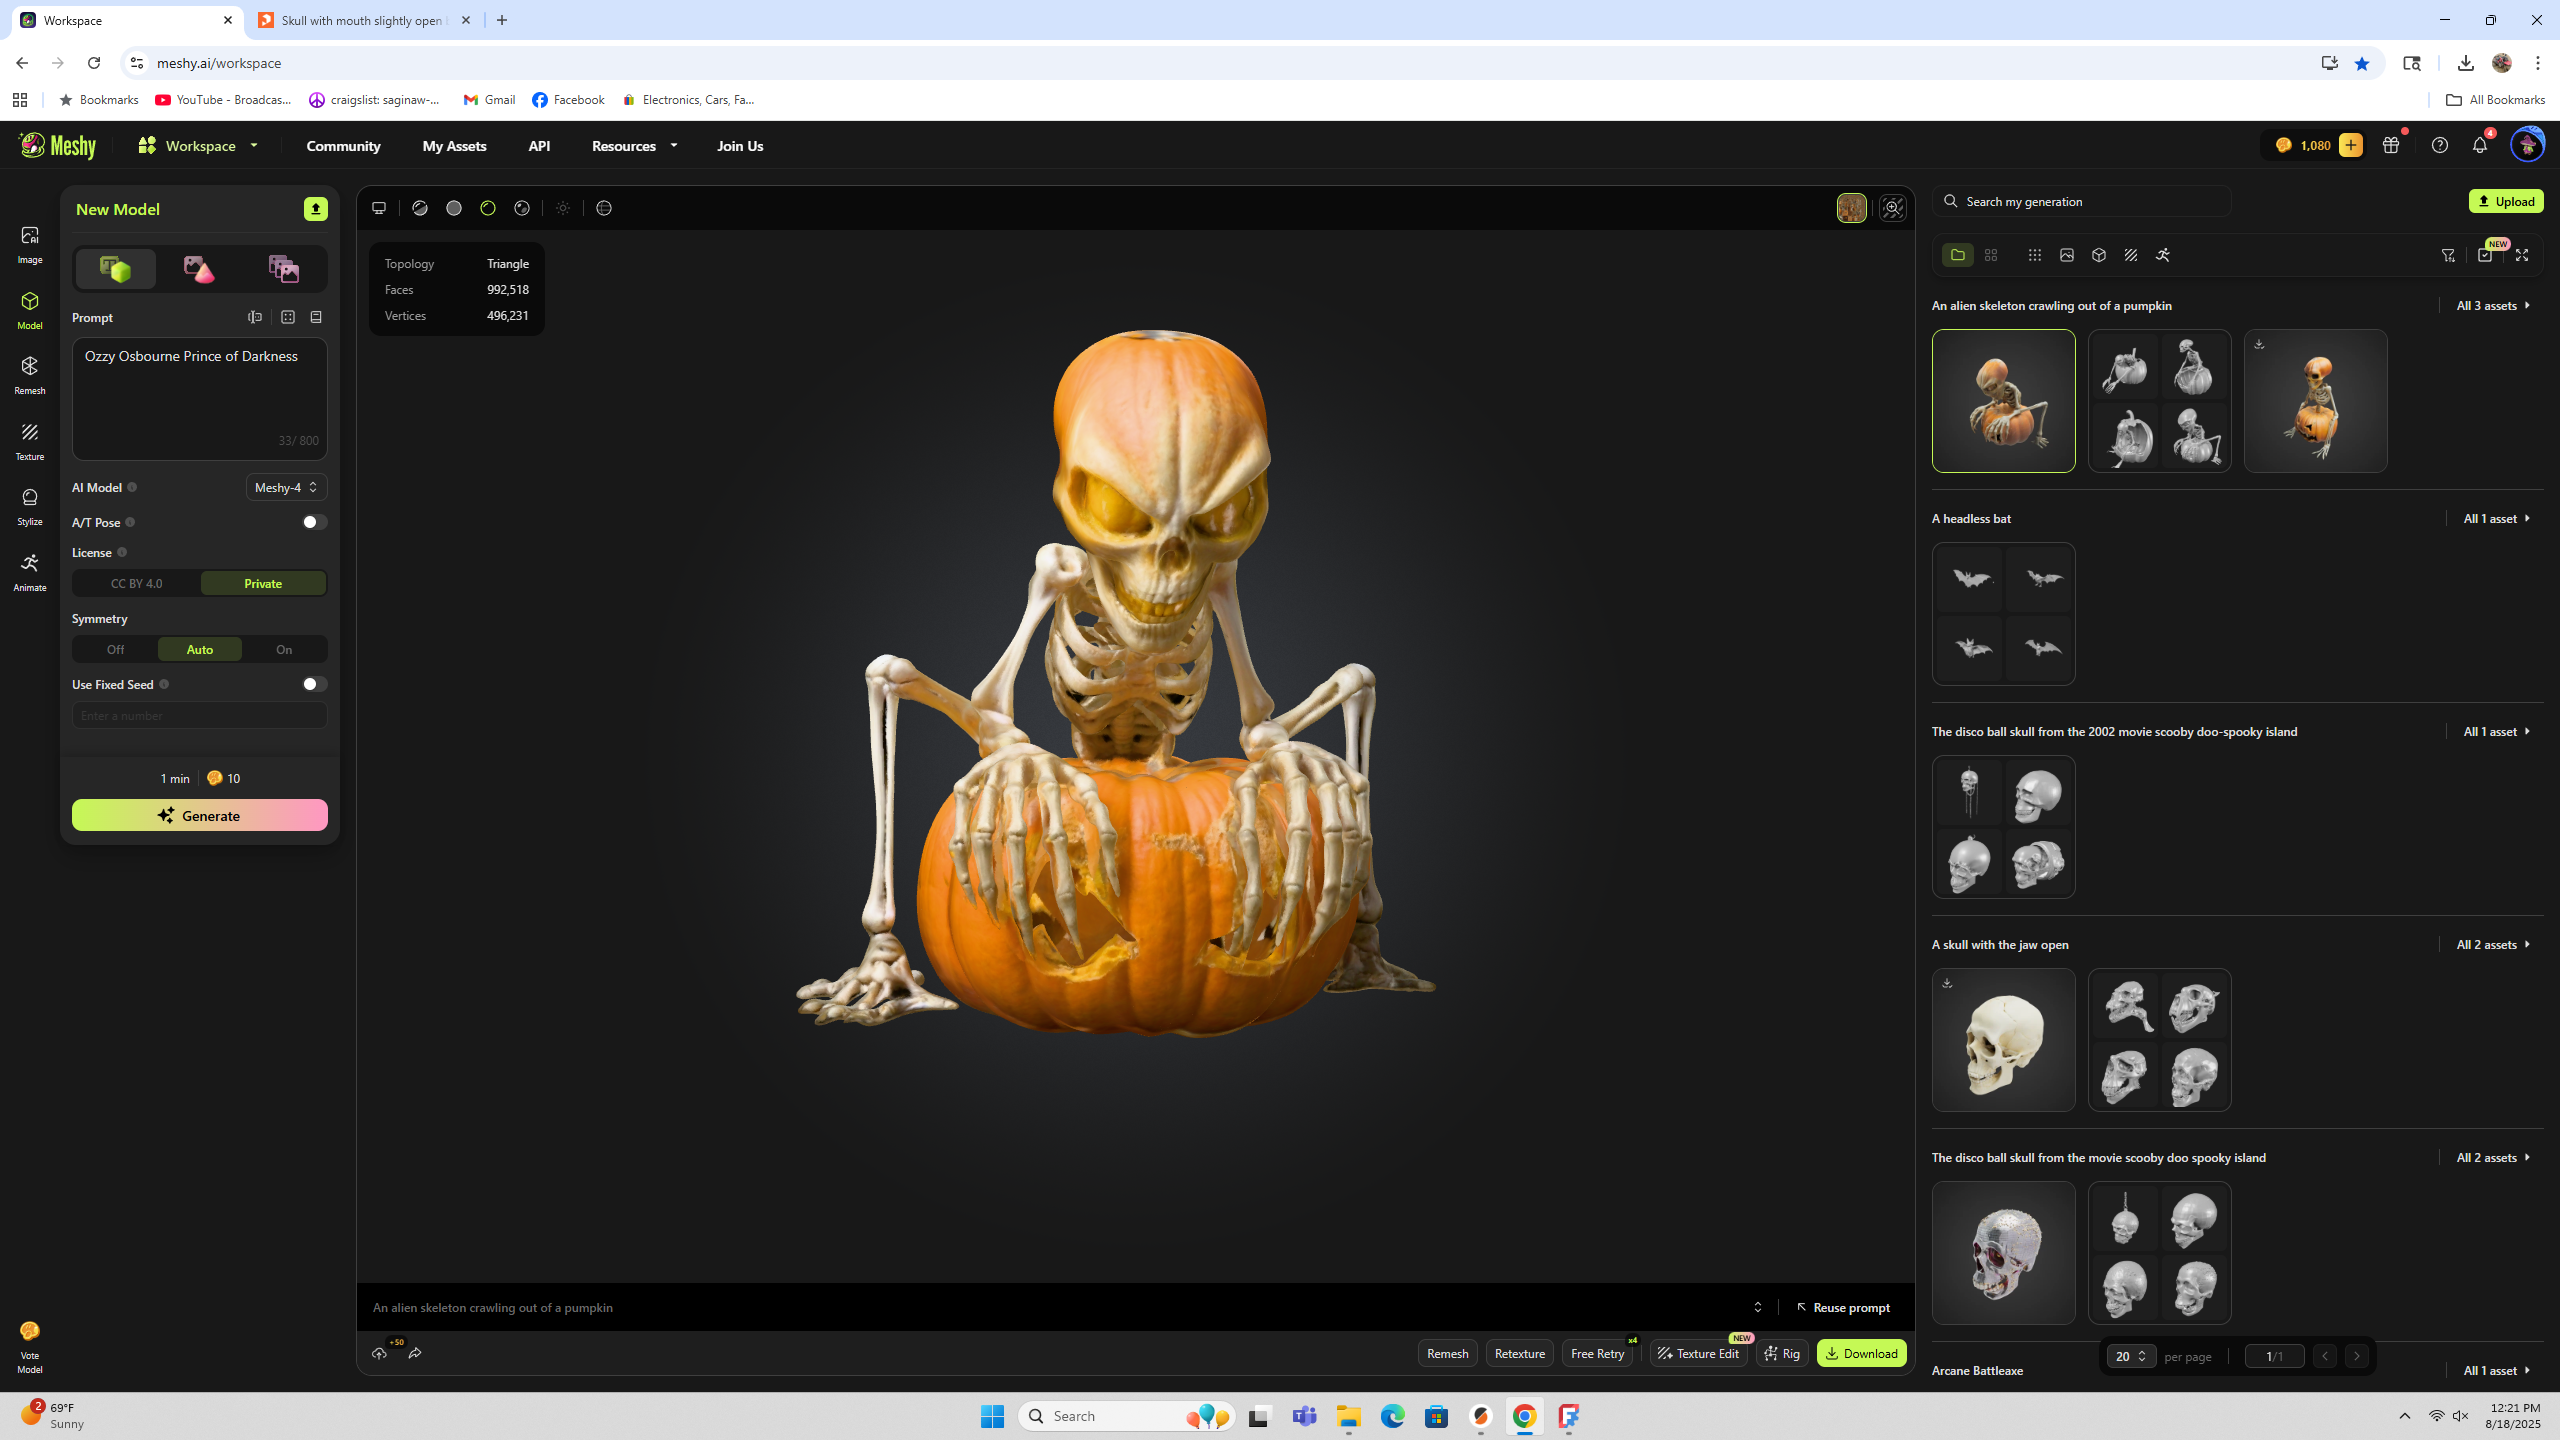Click the wireframe globe icon in viewer toolbar

(604, 208)
